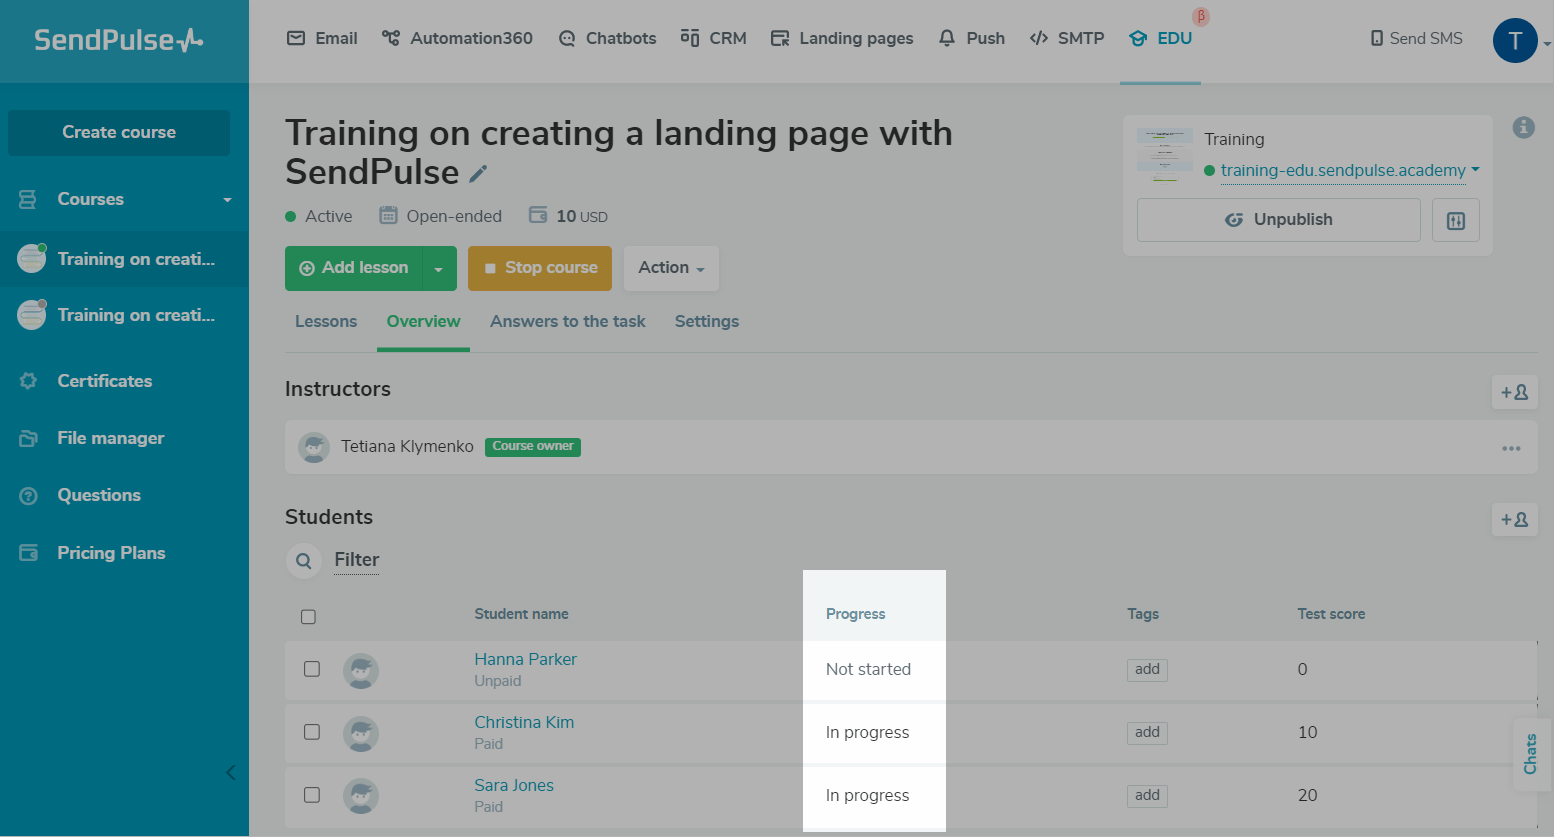
Task: Open the Training site thumbnail
Action: (1165, 154)
